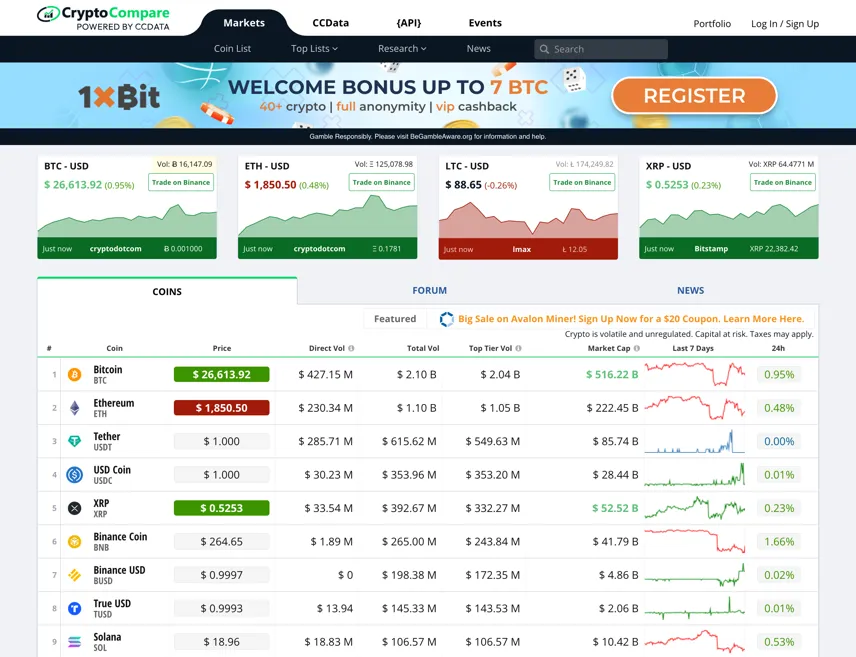Click the XRP price $ 0.5253 button
Screen dimensions: 856x657
pyautogui.click(x=222, y=508)
